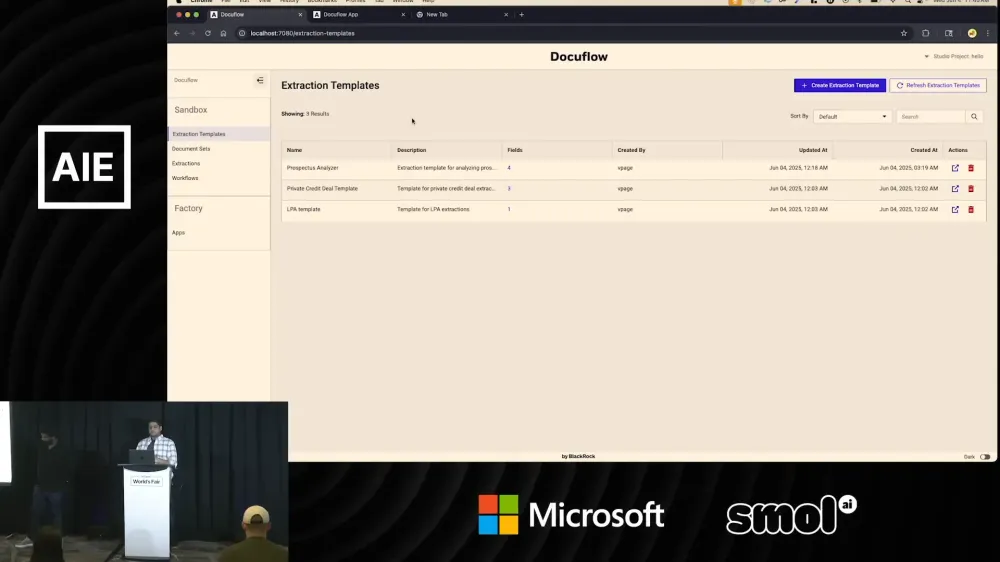Delete the LPA template
The height and width of the screenshot is (562, 1000).
coord(971,209)
